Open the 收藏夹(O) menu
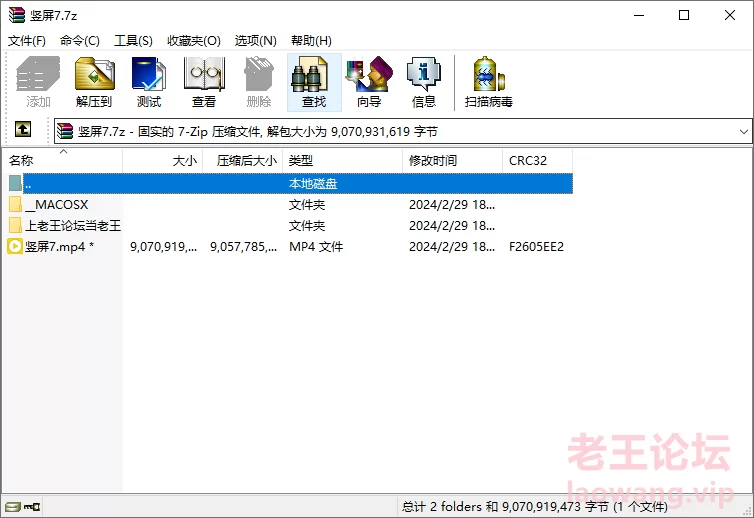The image size is (754, 518). tap(194, 41)
